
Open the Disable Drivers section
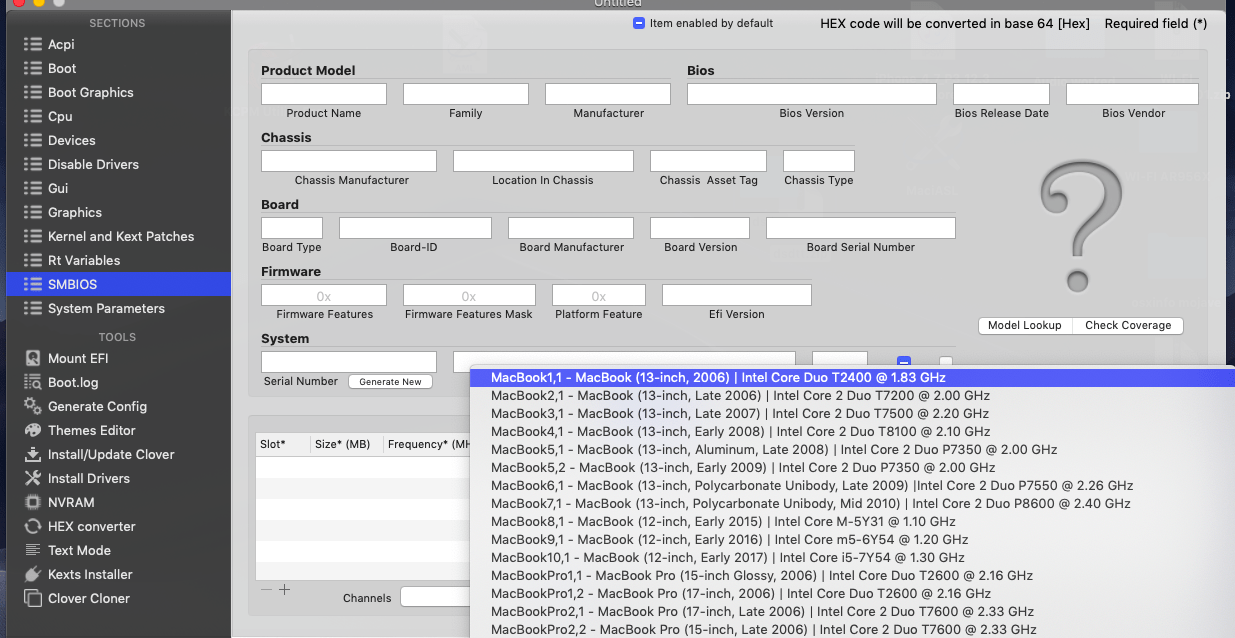118,164
